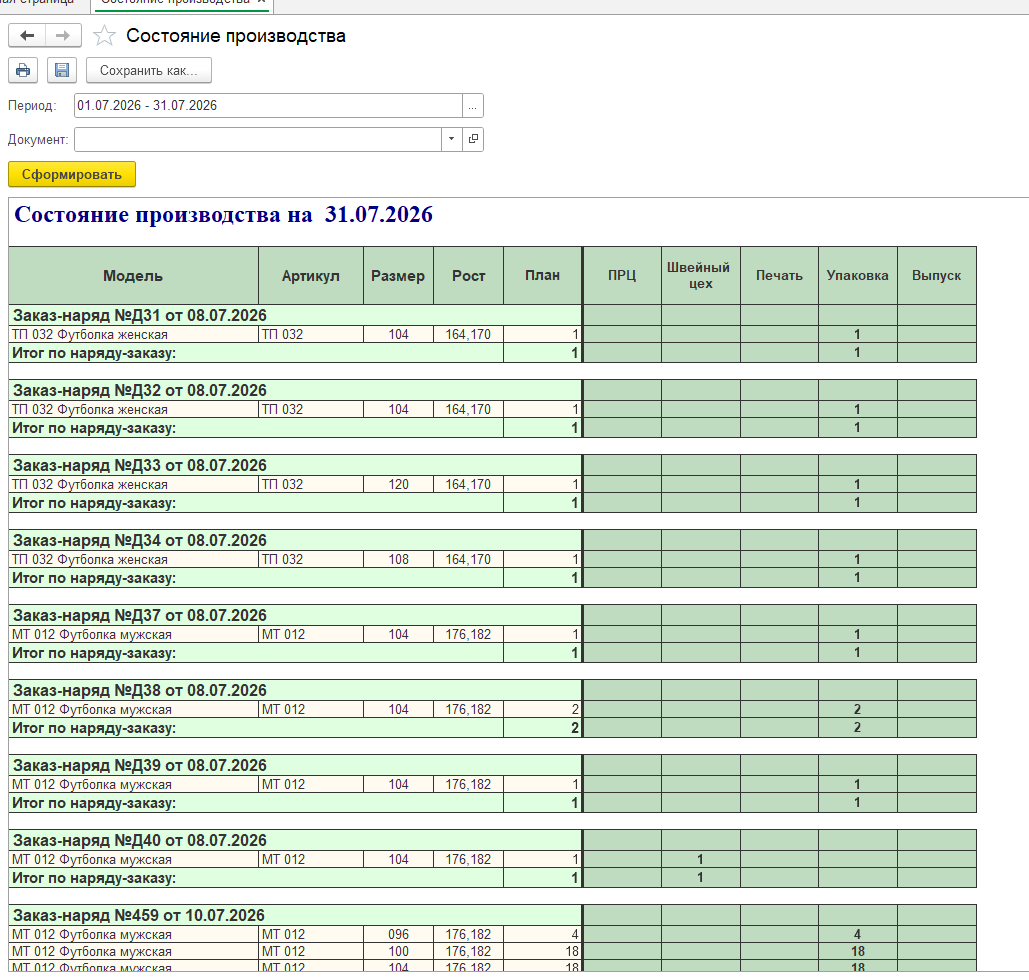Click the forward navigation arrow

pos(63,35)
